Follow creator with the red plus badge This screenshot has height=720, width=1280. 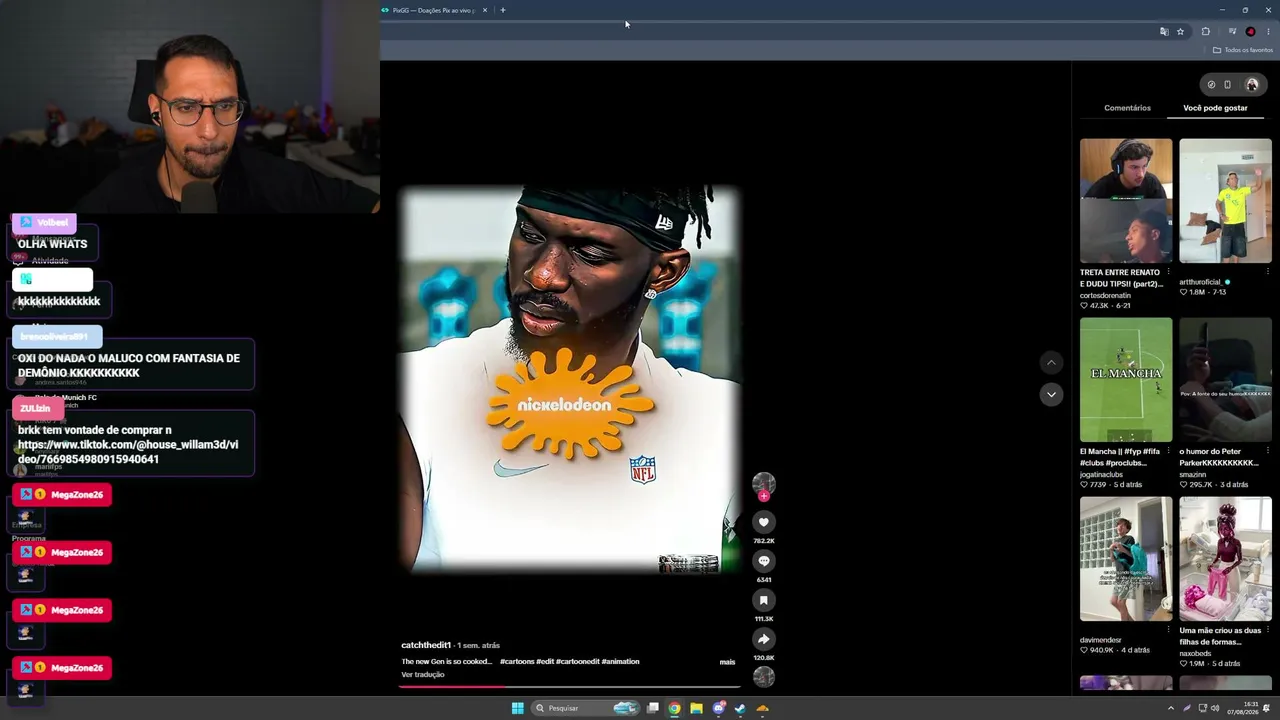point(764,496)
